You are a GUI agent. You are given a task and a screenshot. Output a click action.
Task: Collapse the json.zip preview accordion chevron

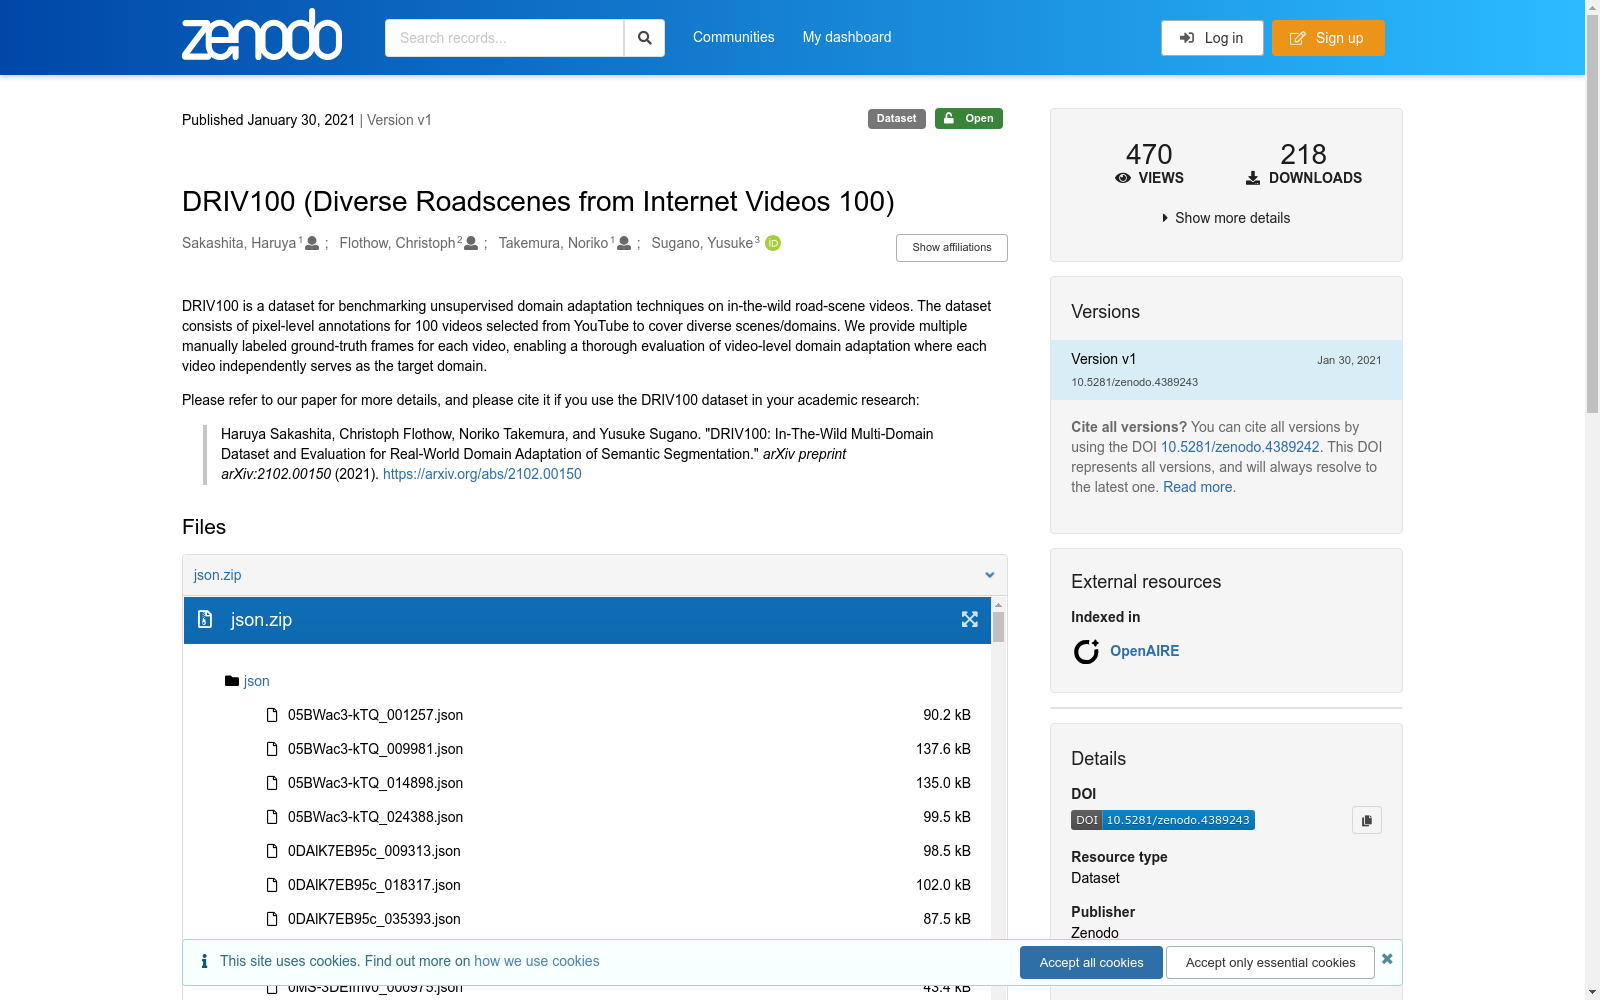click(989, 575)
